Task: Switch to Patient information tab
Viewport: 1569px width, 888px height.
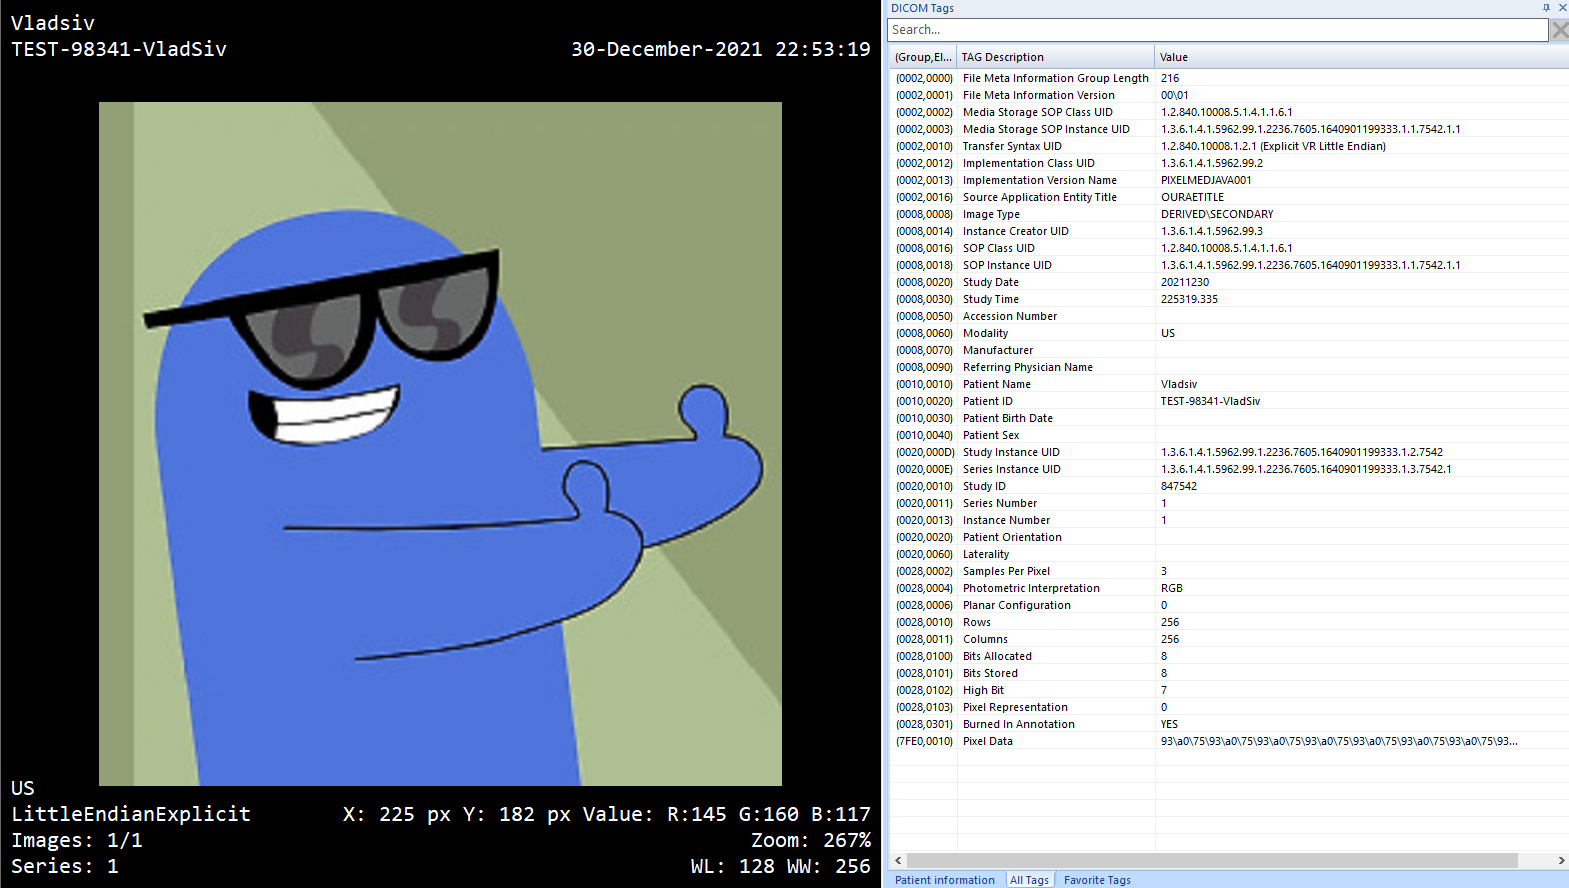Action: (944, 880)
